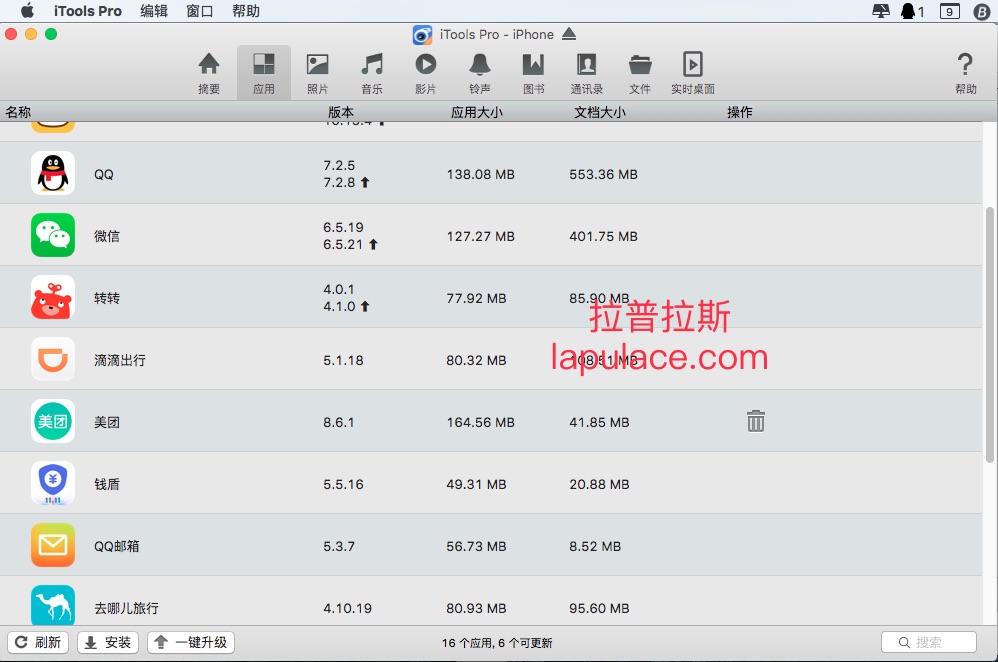Click the eject icon next to iPhone title
998x662 pixels.
(569, 34)
